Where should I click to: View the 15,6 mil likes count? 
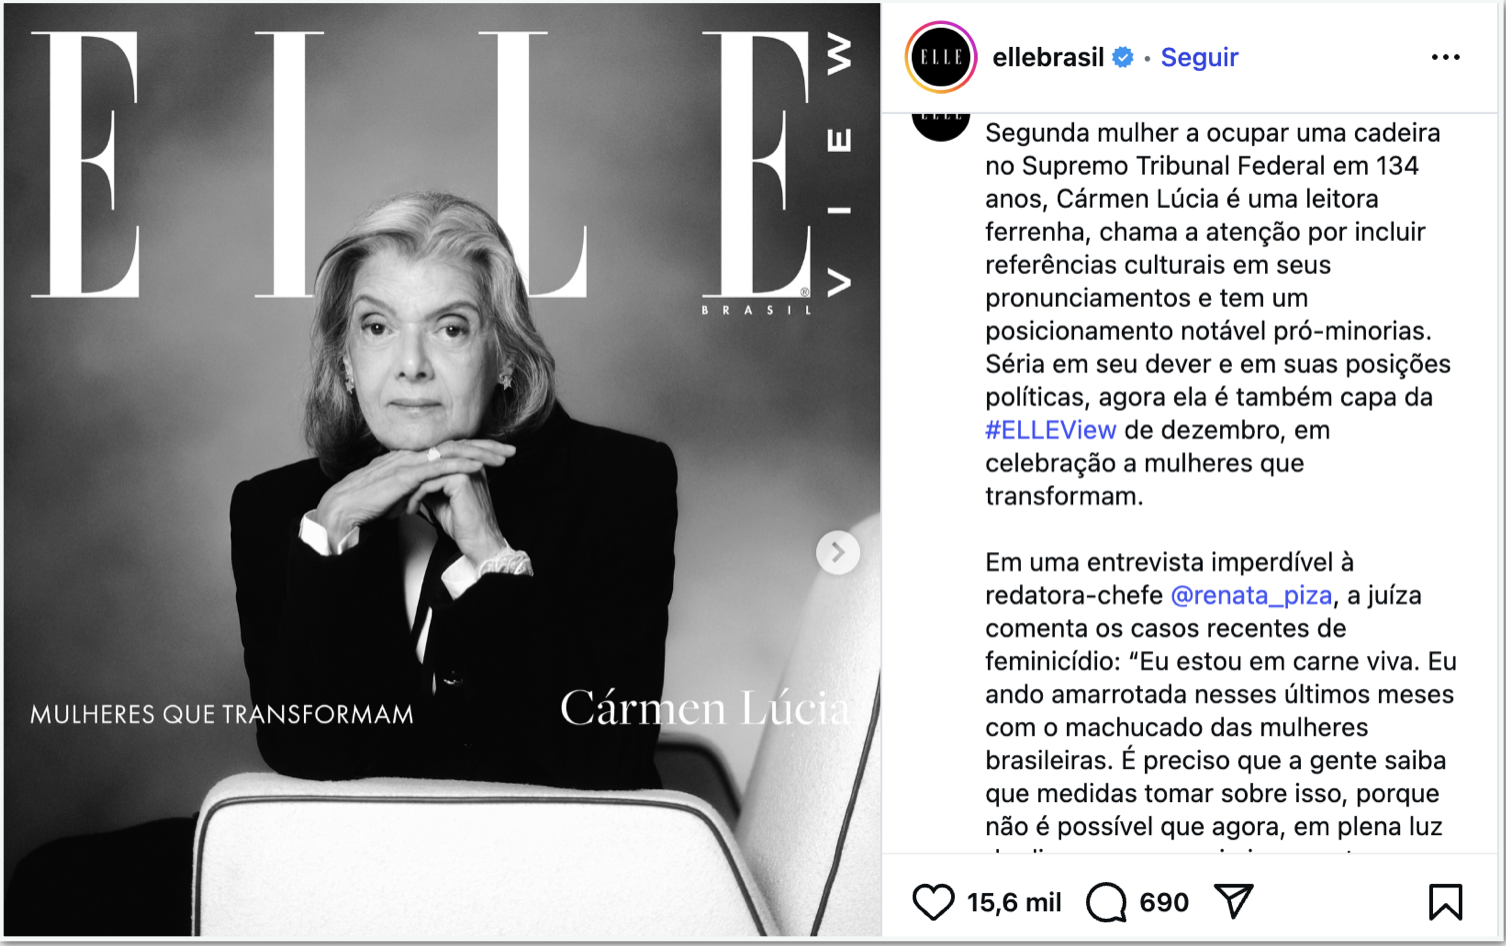coord(1014,902)
